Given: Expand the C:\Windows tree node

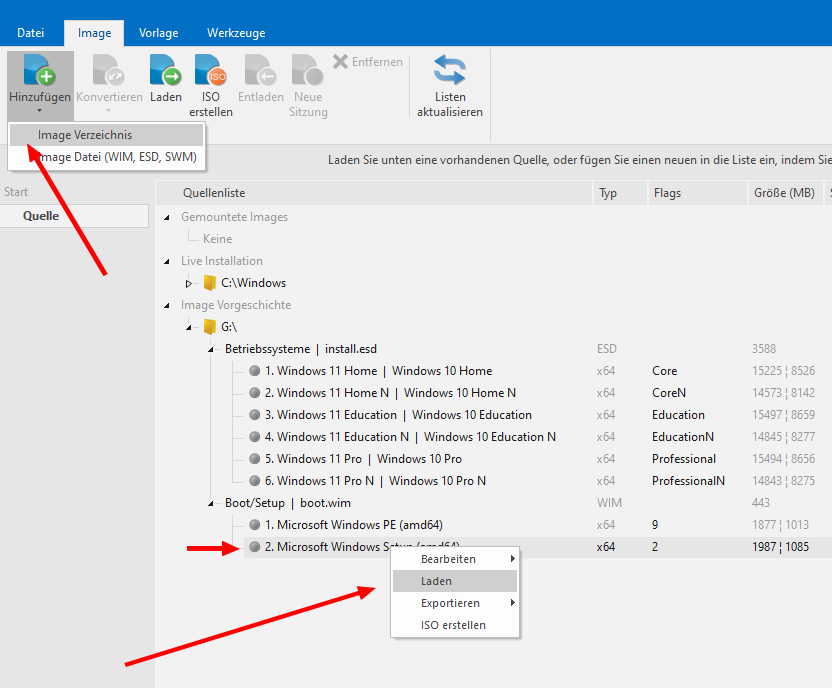Looking at the screenshot, I should (x=188, y=283).
